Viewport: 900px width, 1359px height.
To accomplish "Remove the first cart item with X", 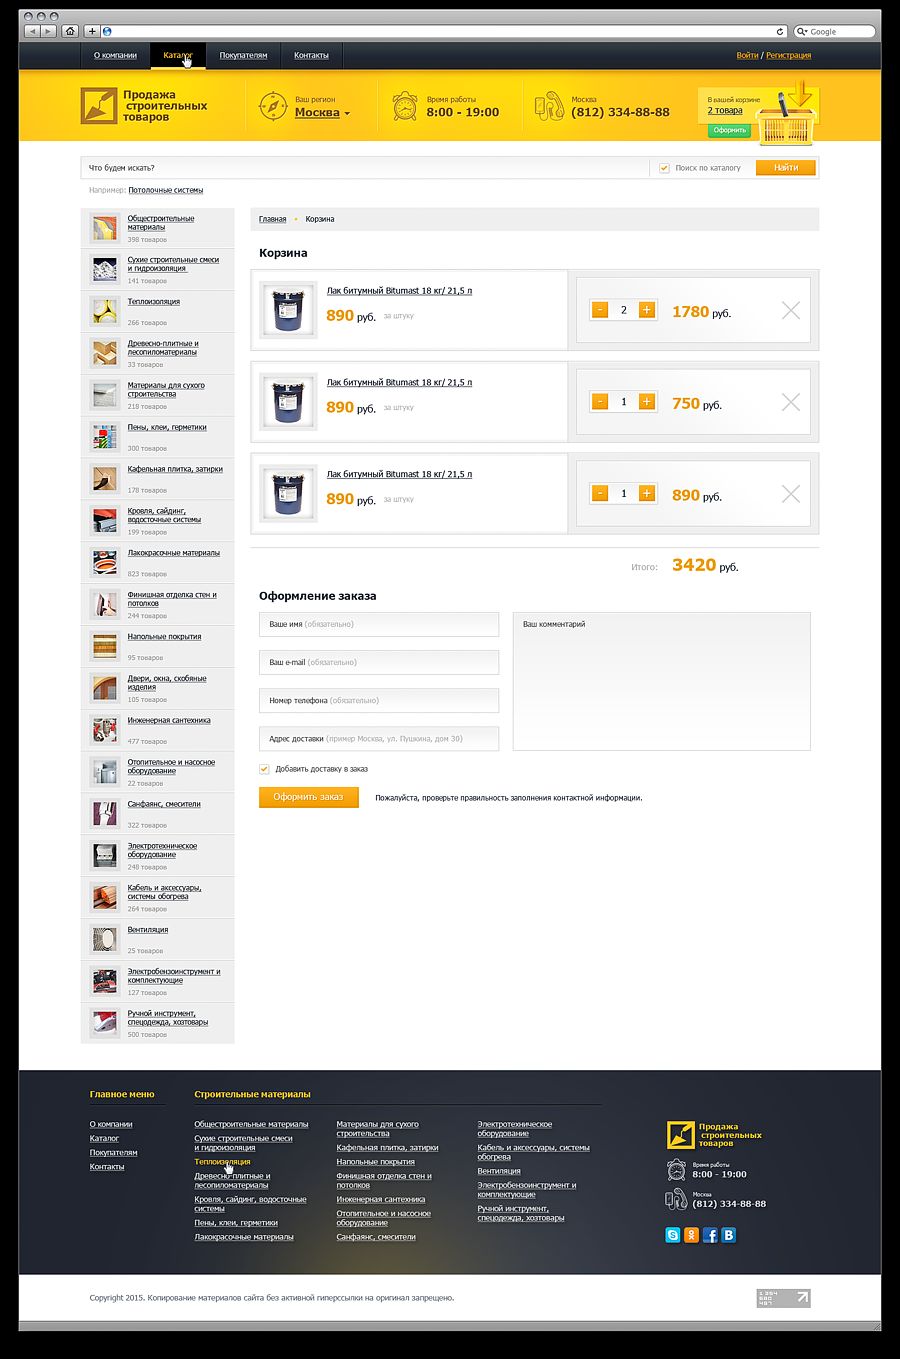I will [x=791, y=311].
